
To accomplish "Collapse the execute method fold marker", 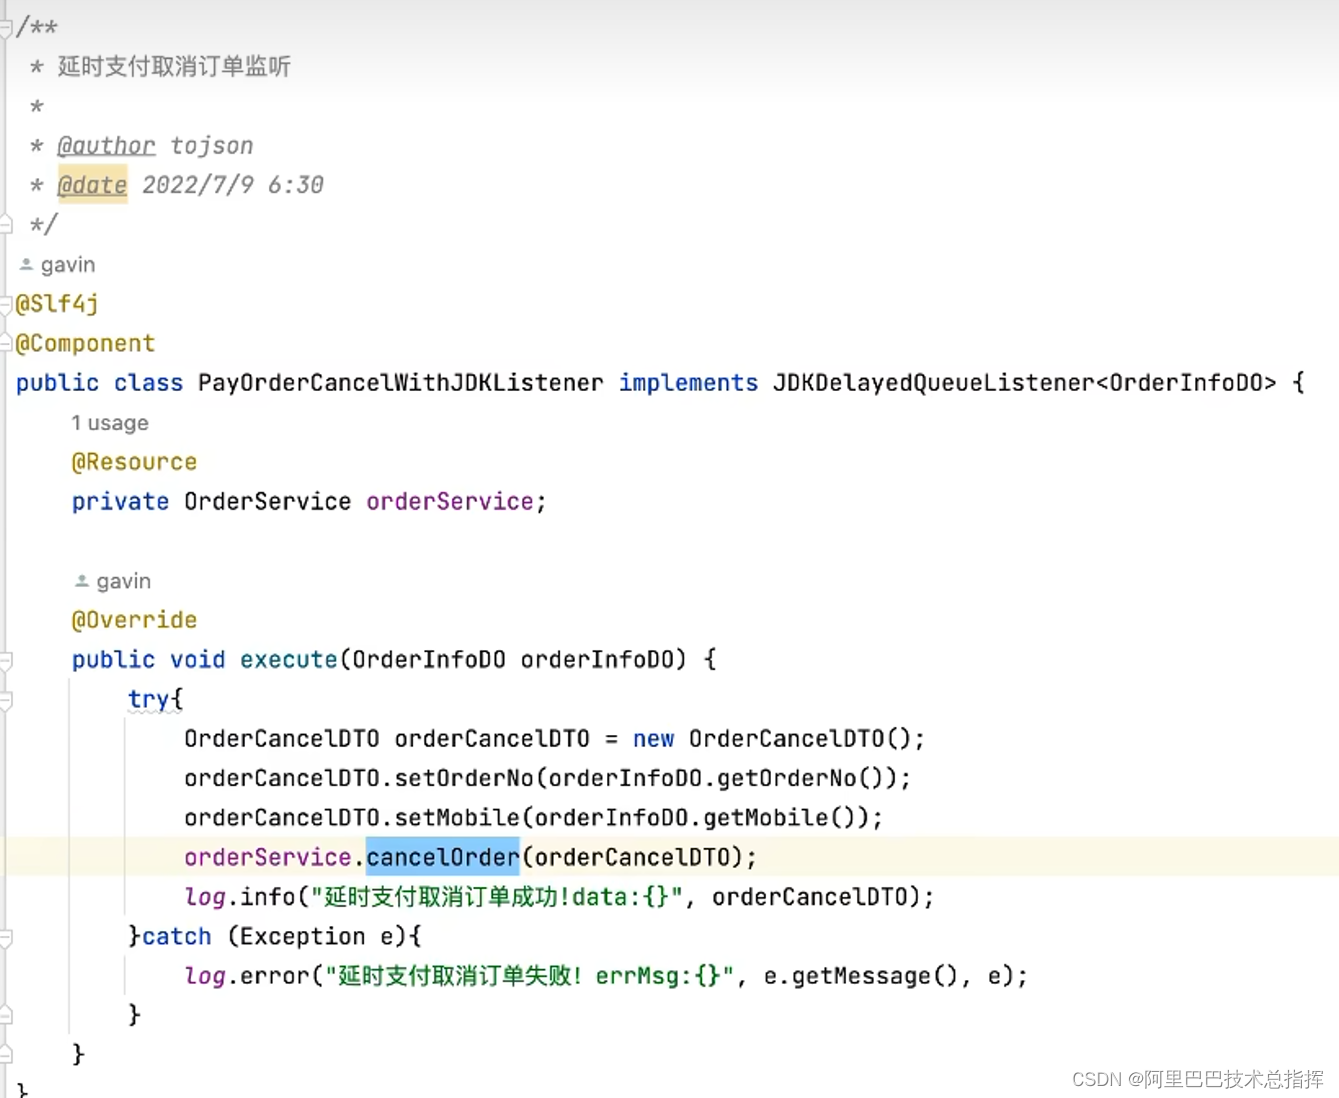I will click(5, 660).
